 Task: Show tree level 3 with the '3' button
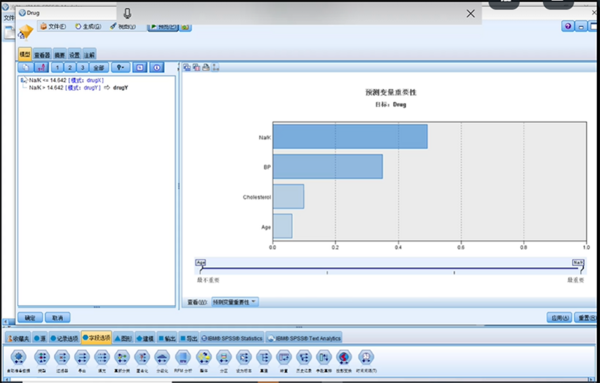coord(82,68)
